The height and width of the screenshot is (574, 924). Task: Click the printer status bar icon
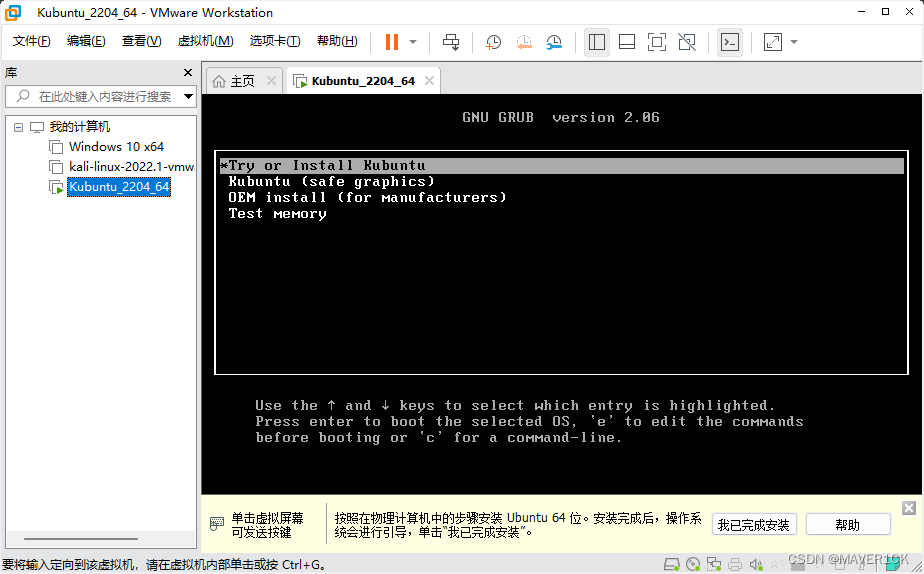coord(735,565)
